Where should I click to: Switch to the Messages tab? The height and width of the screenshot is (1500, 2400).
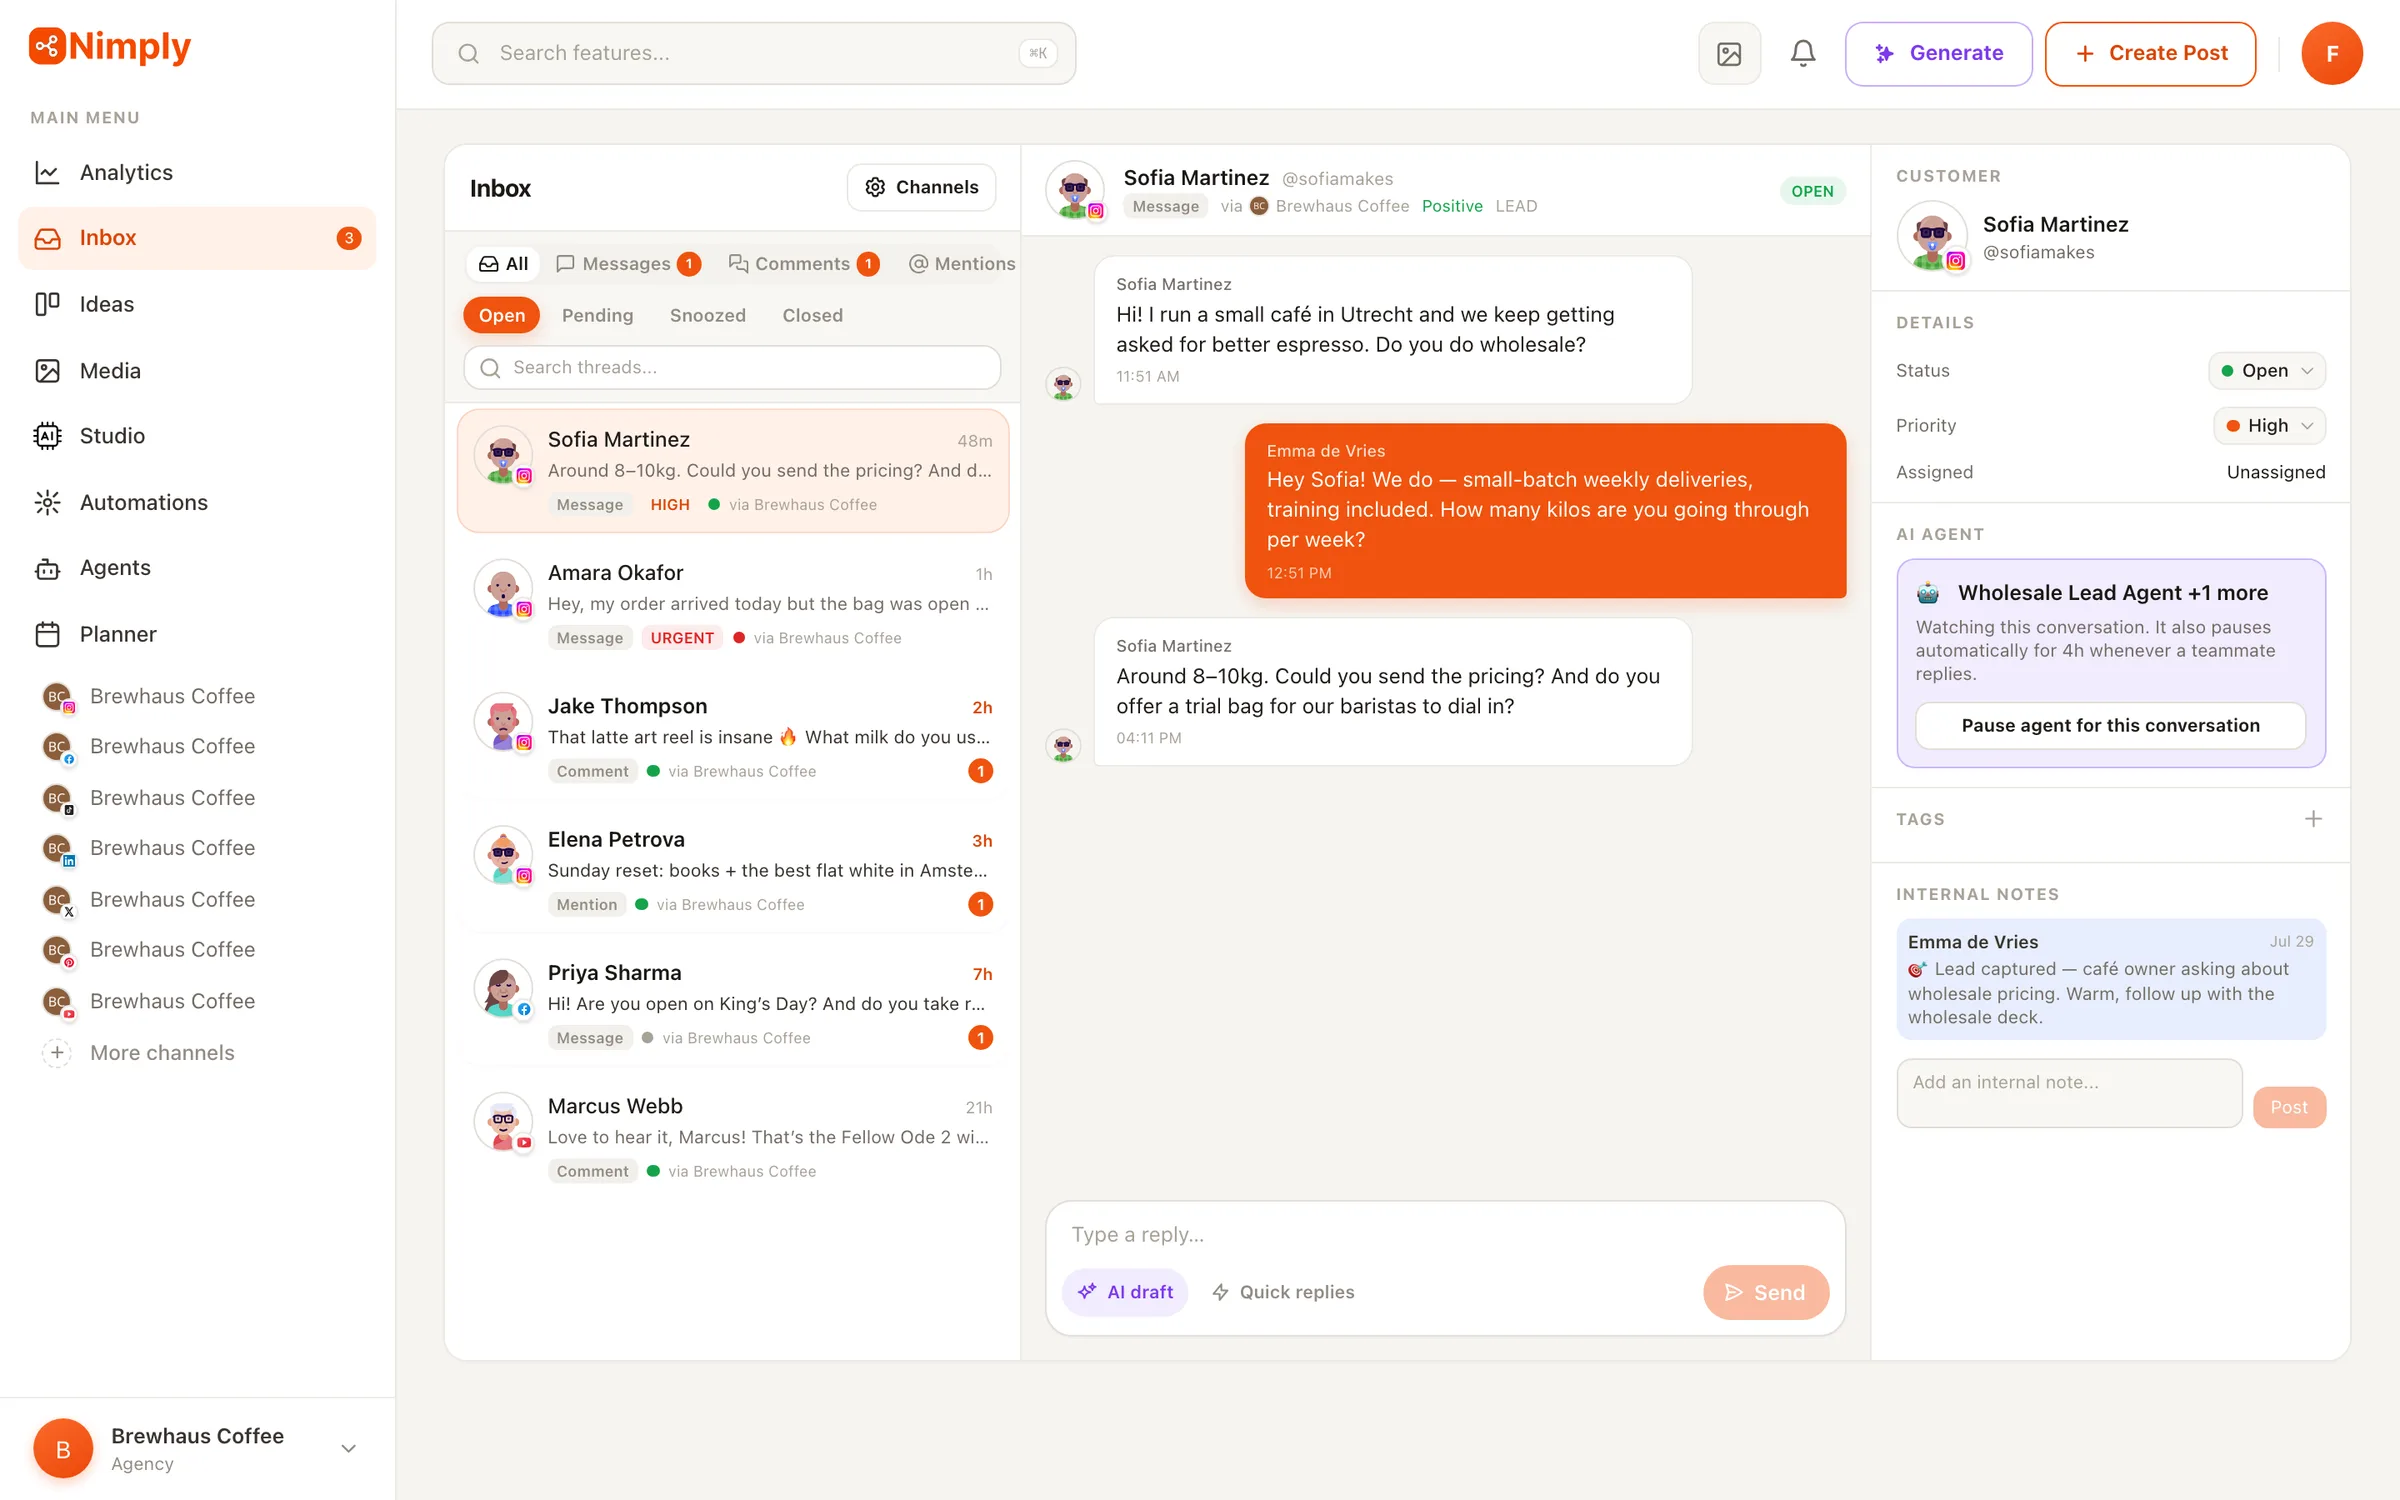point(627,264)
